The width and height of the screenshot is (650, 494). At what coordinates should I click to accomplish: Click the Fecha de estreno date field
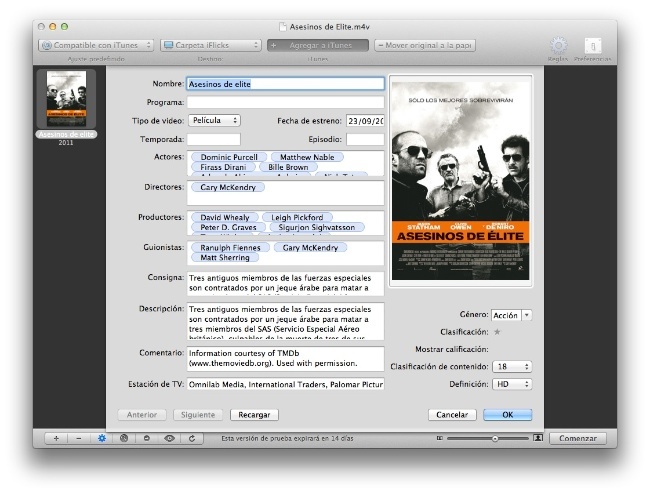pos(365,121)
